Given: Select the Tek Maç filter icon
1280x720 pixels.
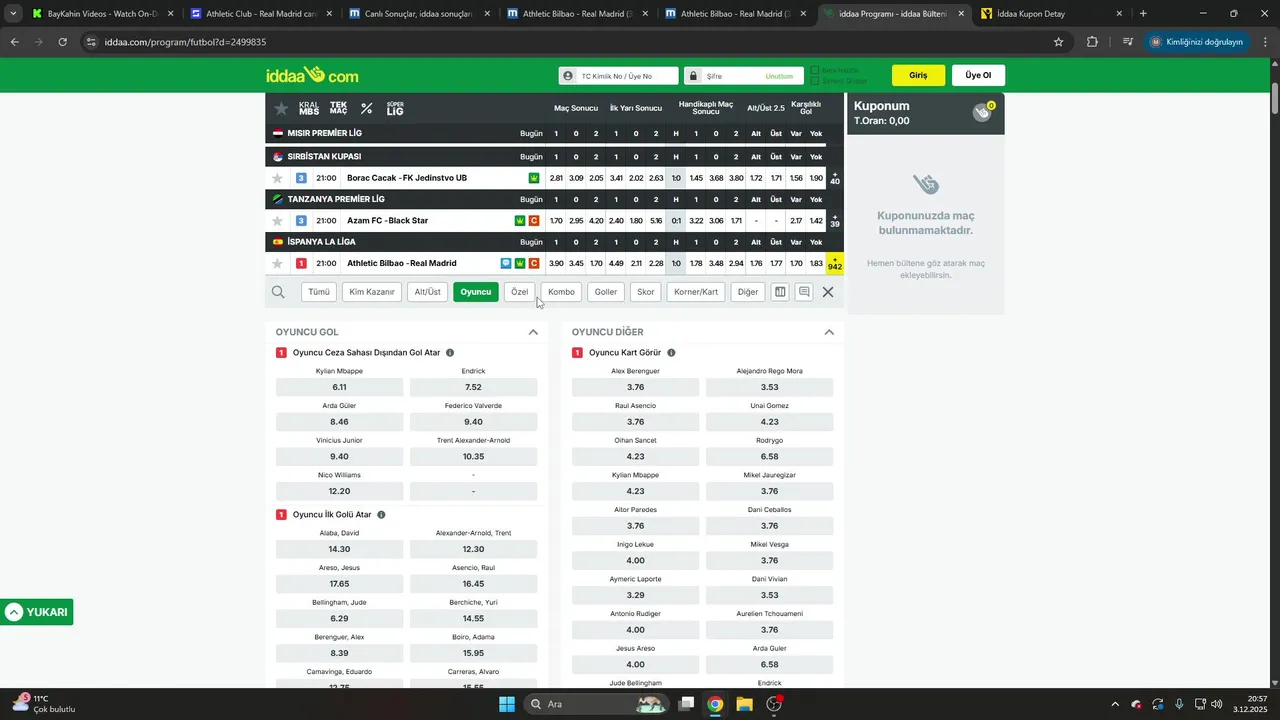Looking at the screenshot, I should point(339,108).
